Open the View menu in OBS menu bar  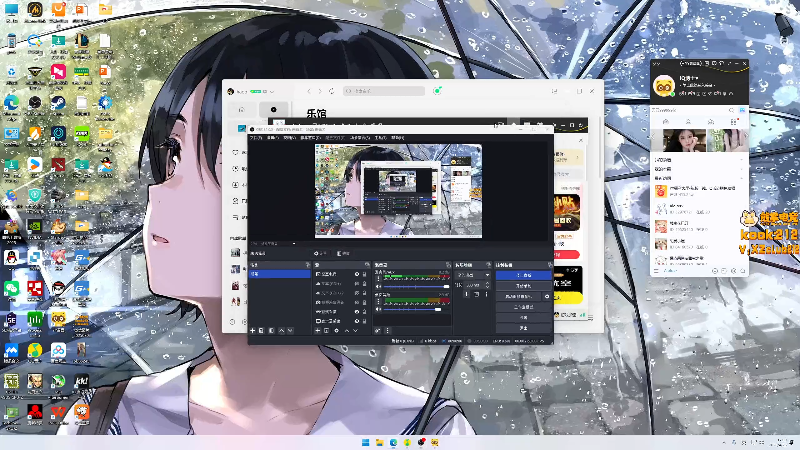[289, 138]
